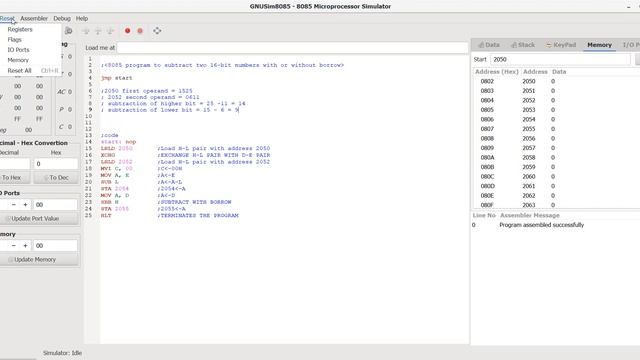Click the Auxiliary Carry AC flag value
Viewport: 640px width, 360px height.
coord(70,92)
